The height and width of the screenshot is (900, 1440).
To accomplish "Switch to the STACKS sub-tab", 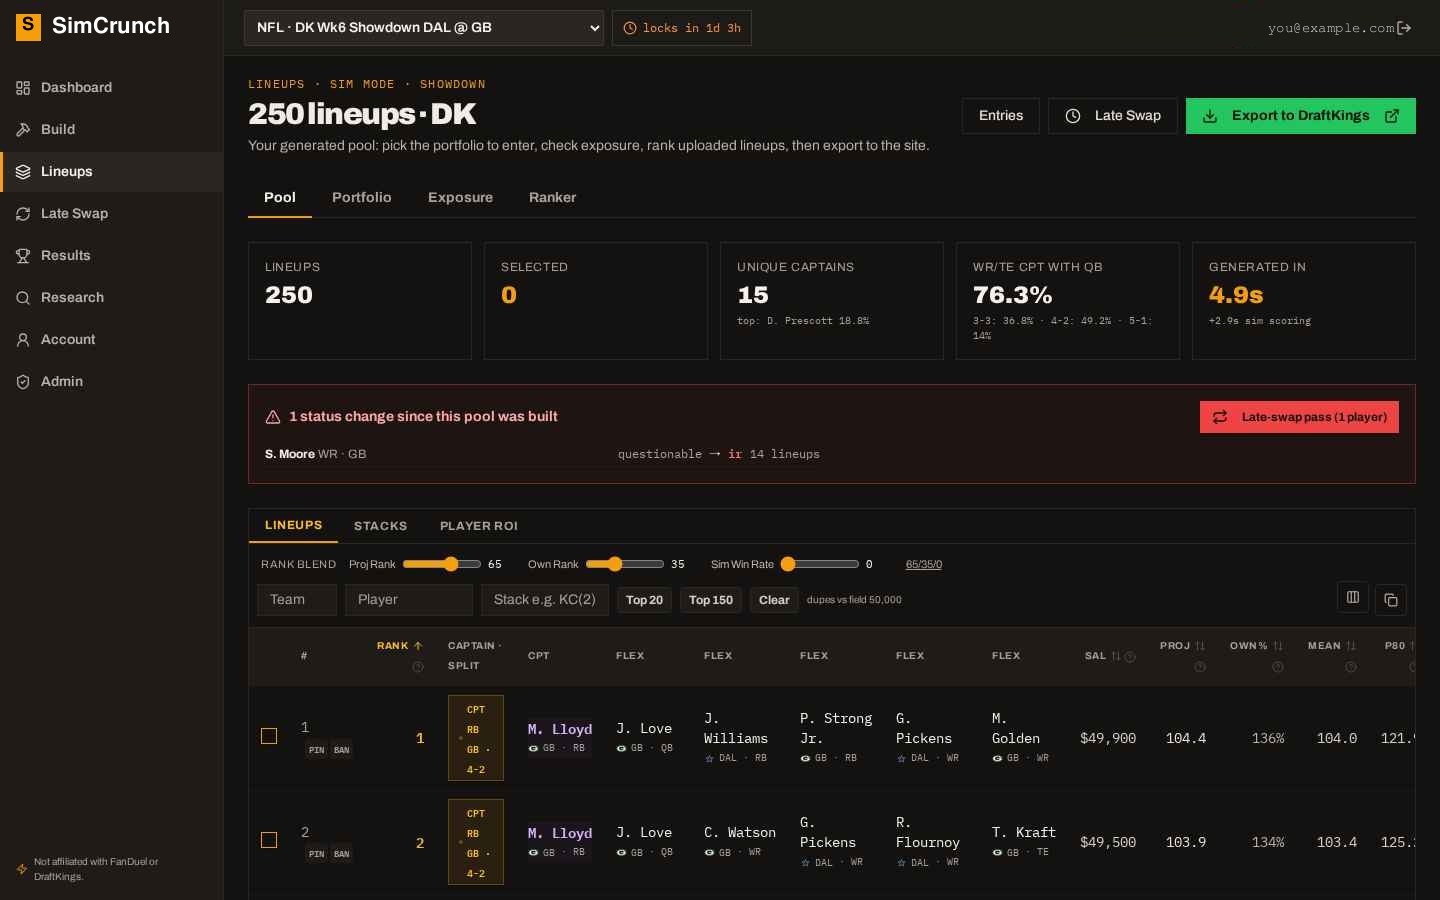I will click(x=380, y=526).
